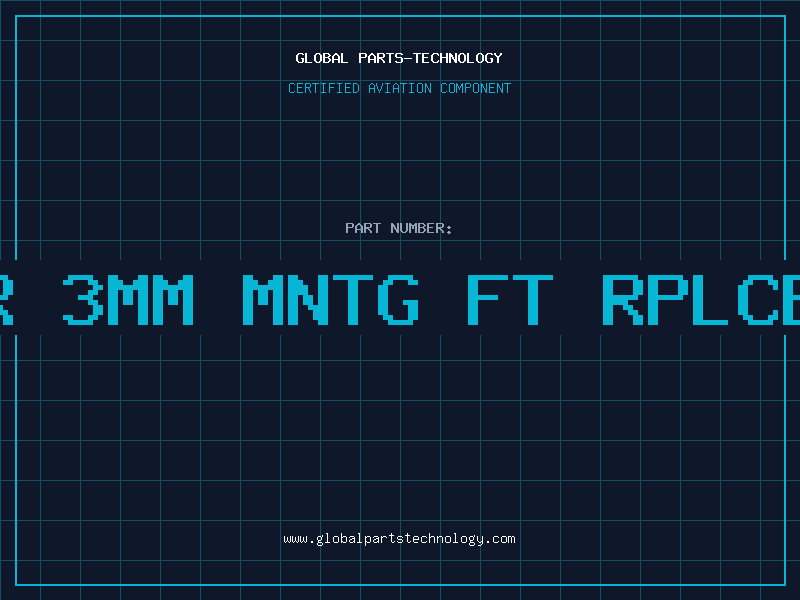Click the FT word in banner
Screen dimensions: 800x600
[510, 299]
